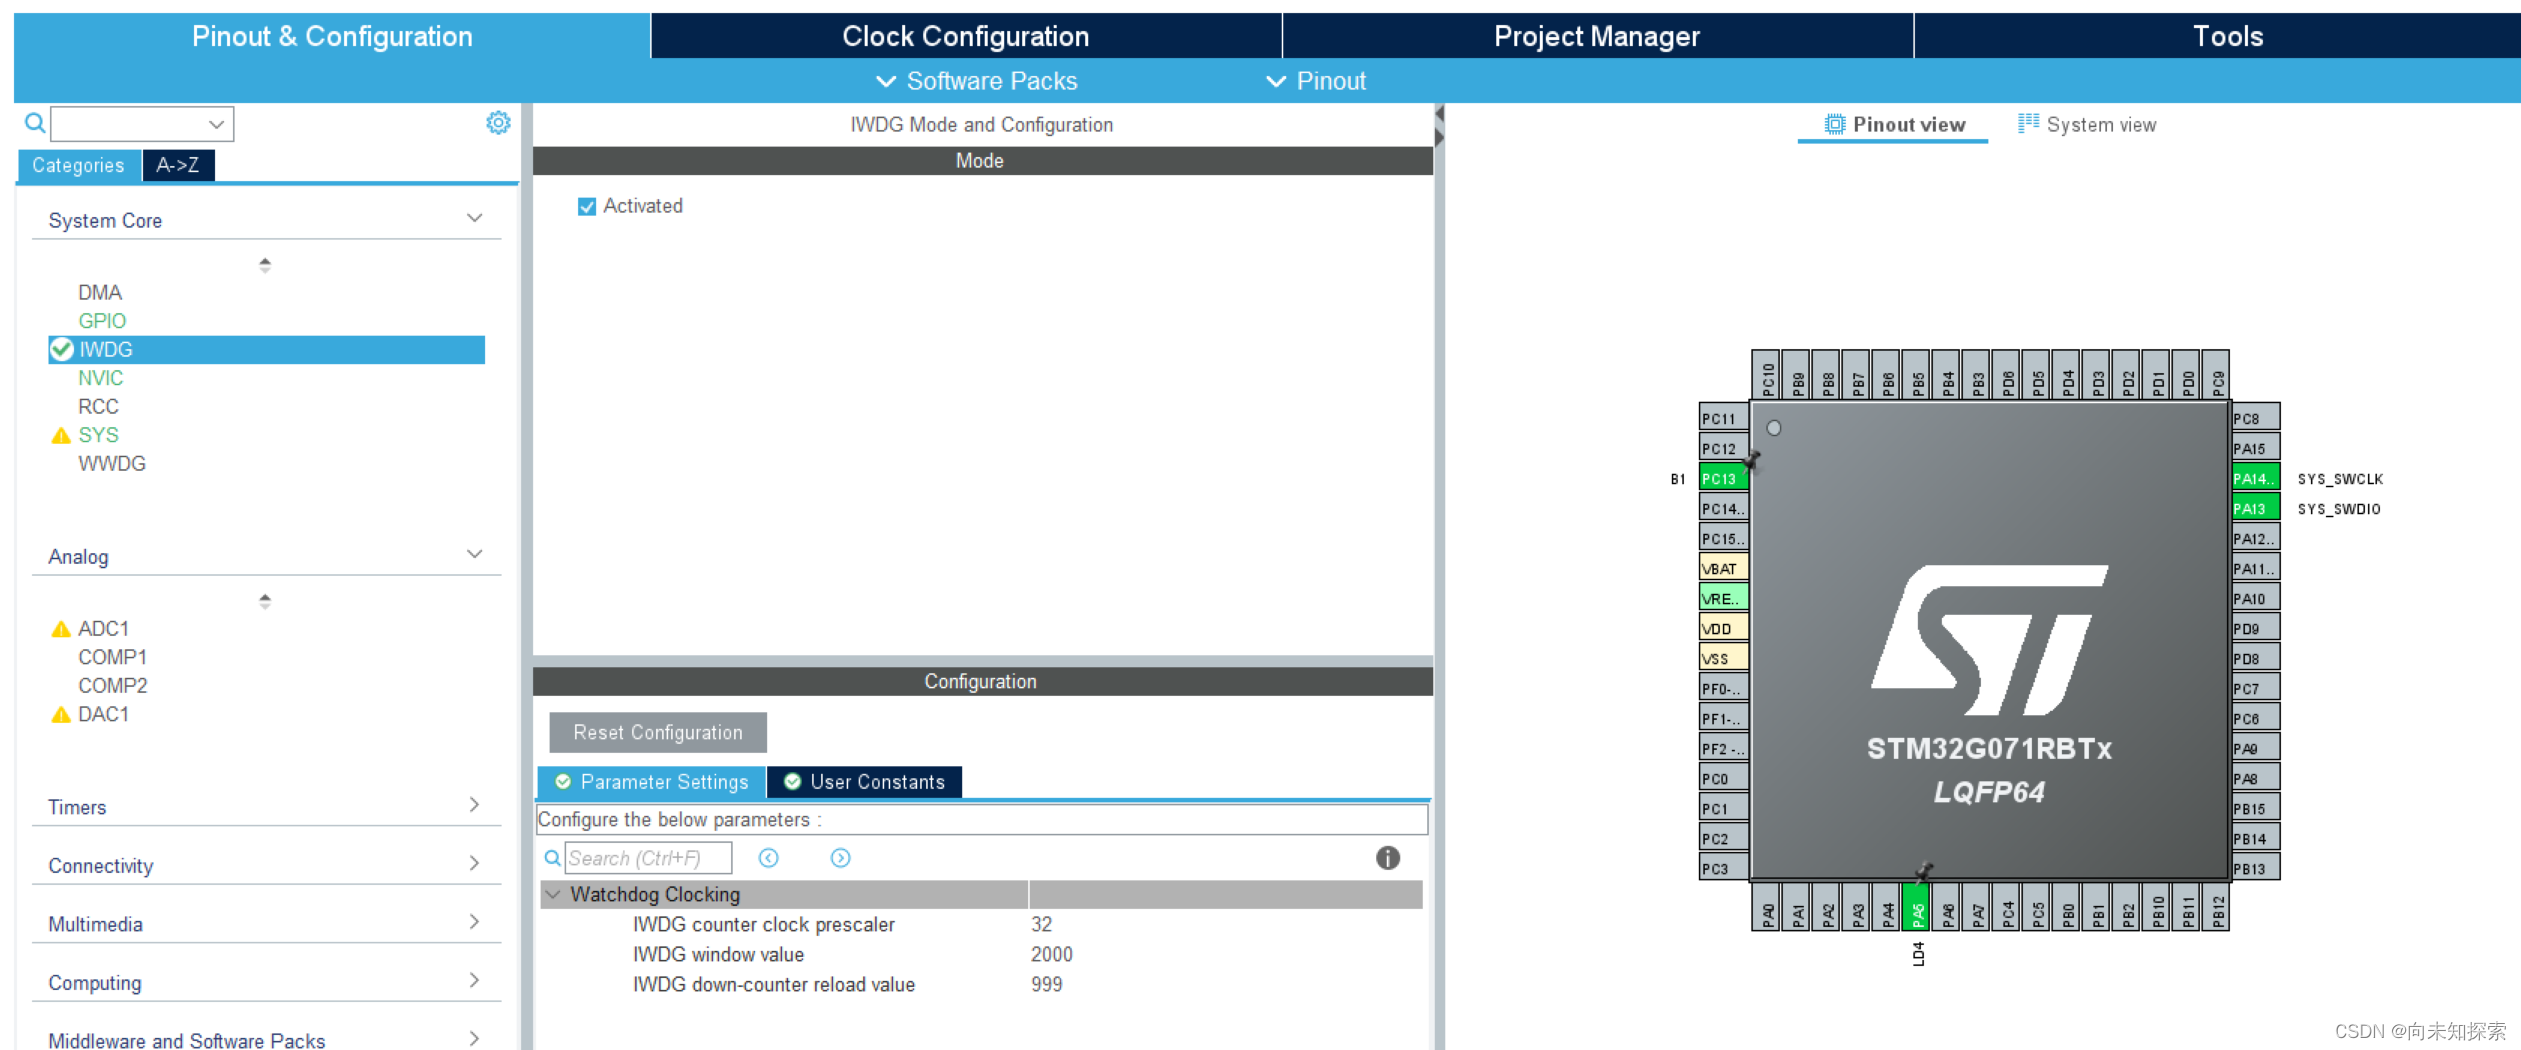This screenshot has width=2521, height=1050.
Task: Click the parameter search magnifier icon
Action: click(552, 858)
